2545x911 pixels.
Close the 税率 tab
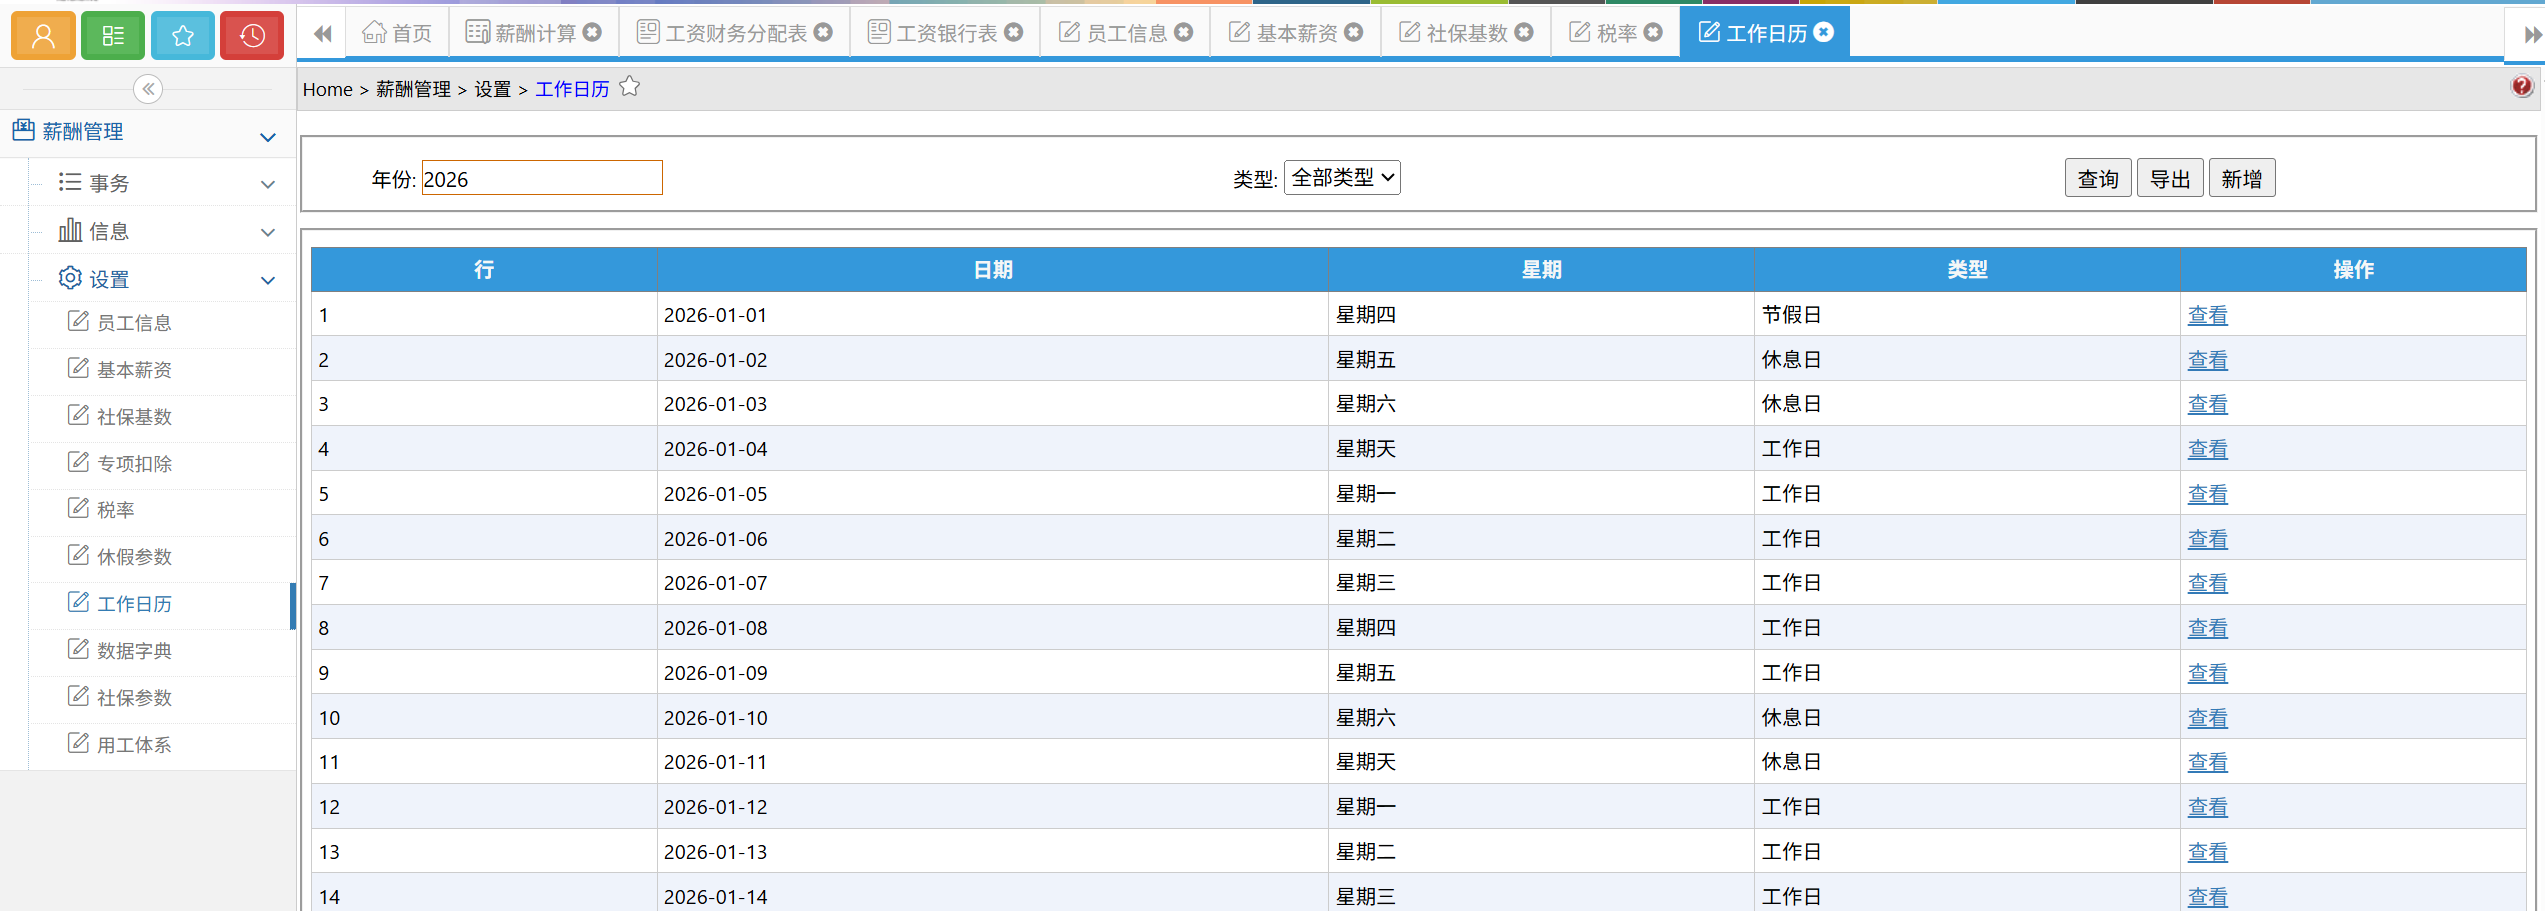point(1653,32)
